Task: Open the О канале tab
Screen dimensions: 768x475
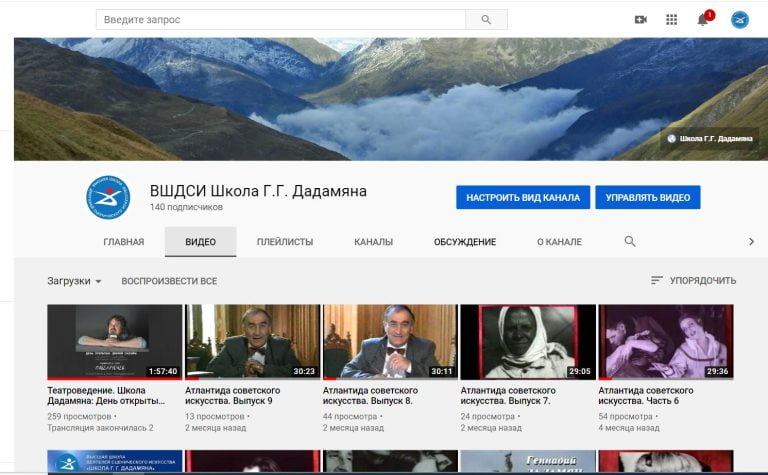Action: pos(559,242)
